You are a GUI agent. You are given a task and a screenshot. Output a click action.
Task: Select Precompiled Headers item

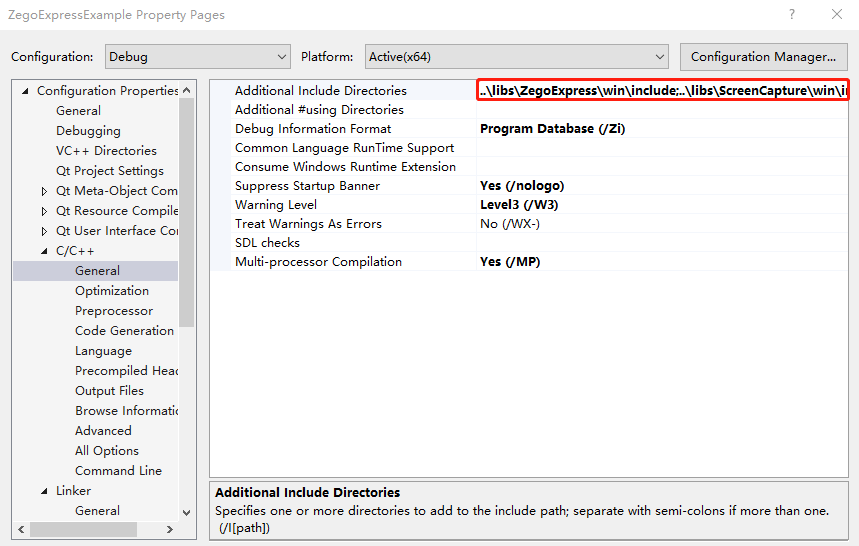pyautogui.click(x=127, y=371)
